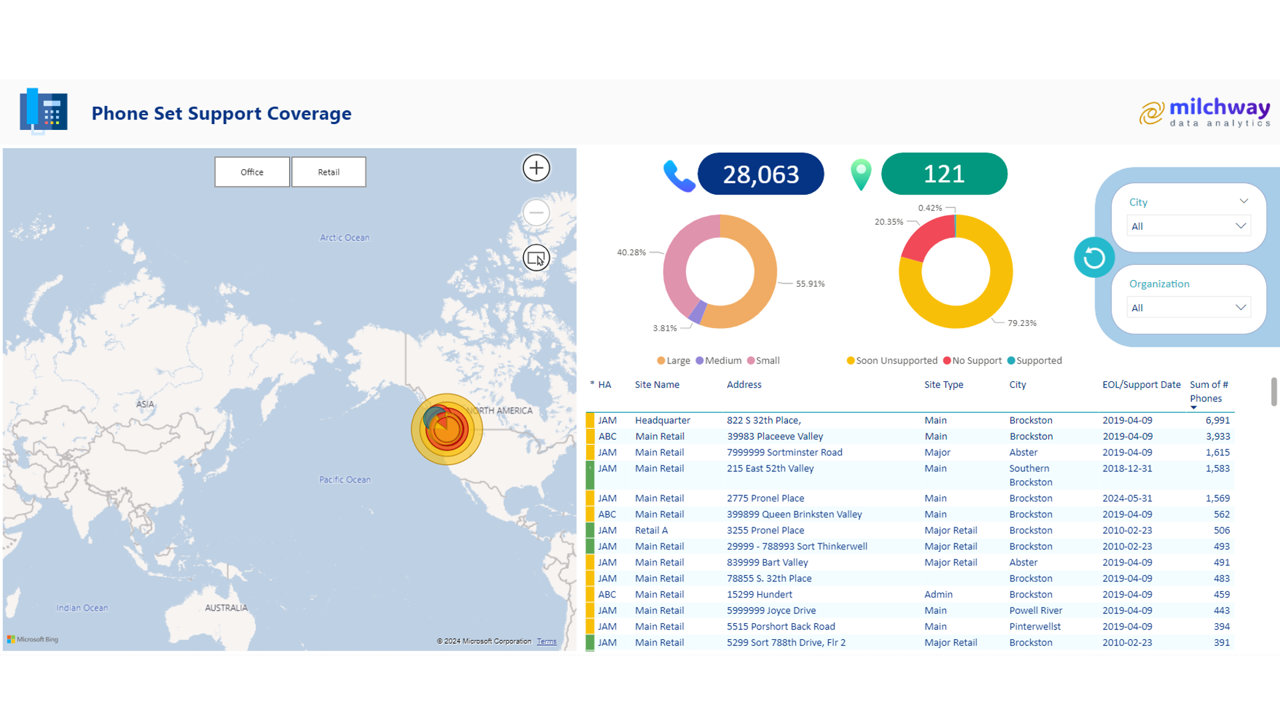Viewport: 1280px width, 720px height.
Task: Open the Organization dropdown showing All
Action: pos(1187,307)
